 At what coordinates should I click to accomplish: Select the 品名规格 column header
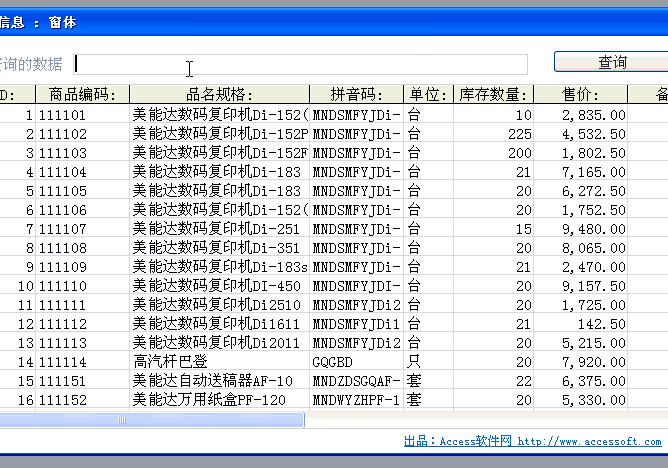click(x=219, y=94)
